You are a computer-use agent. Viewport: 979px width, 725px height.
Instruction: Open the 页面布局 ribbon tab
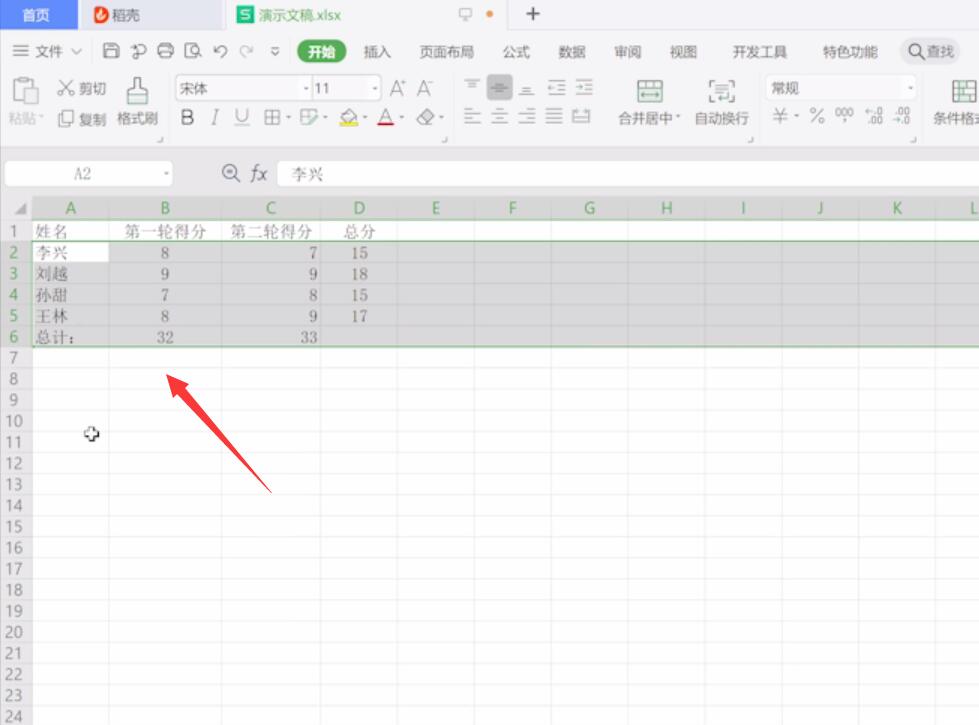[x=446, y=51]
